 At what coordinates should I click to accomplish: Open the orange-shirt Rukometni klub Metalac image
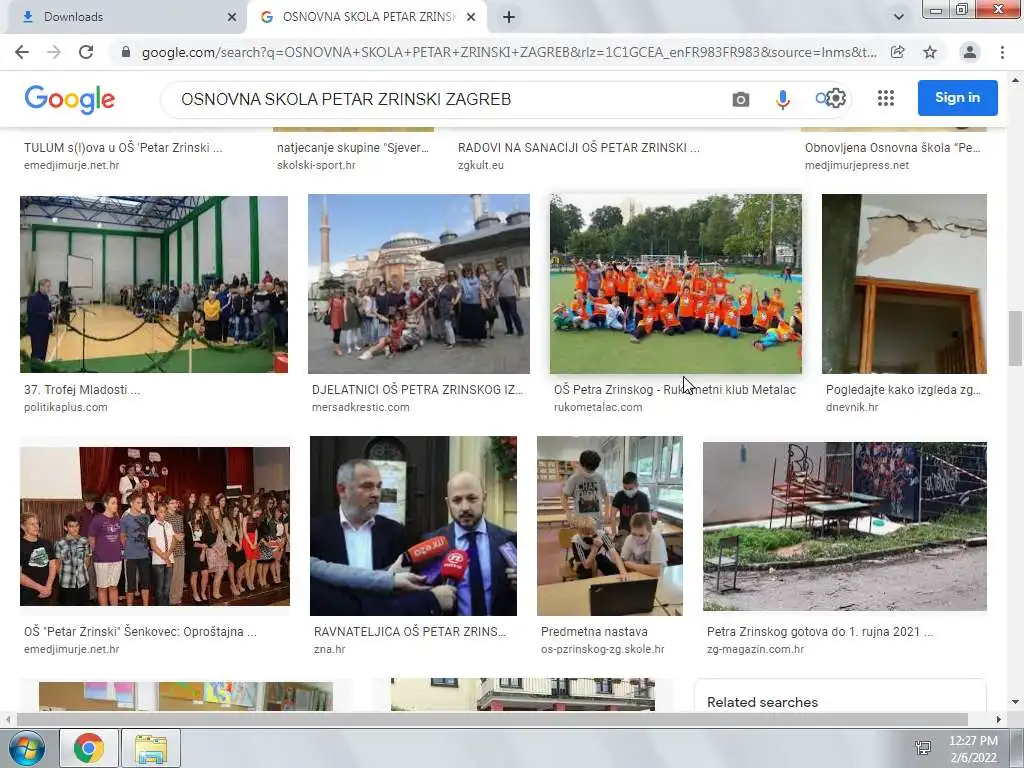pos(675,283)
